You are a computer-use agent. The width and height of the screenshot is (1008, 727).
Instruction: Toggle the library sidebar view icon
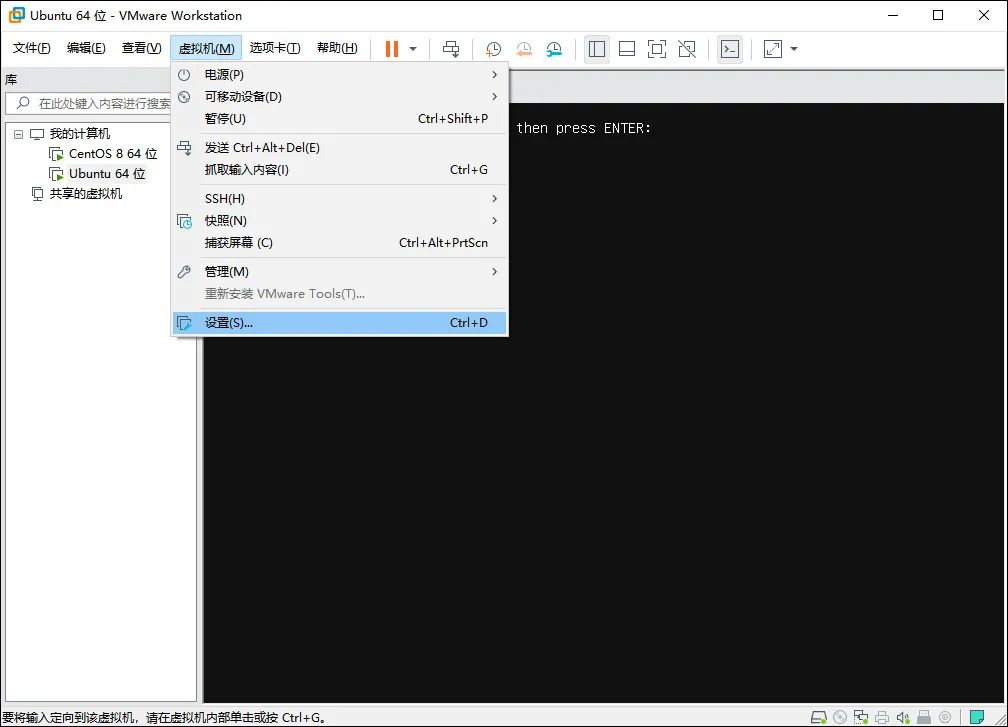(x=597, y=49)
